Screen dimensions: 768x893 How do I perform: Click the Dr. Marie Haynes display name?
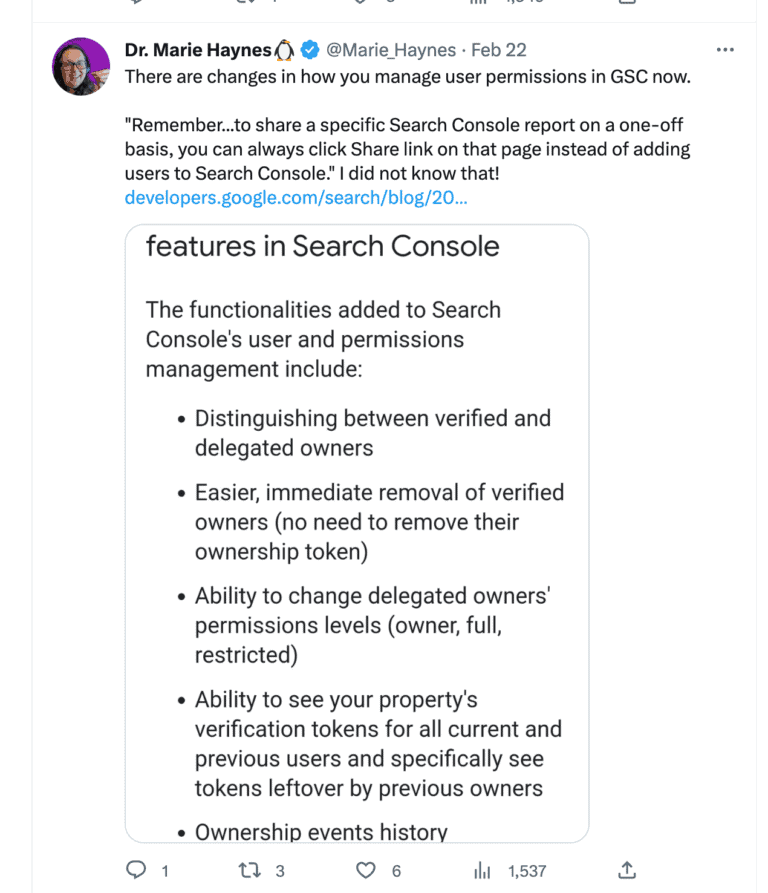click(x=197, y=50)
